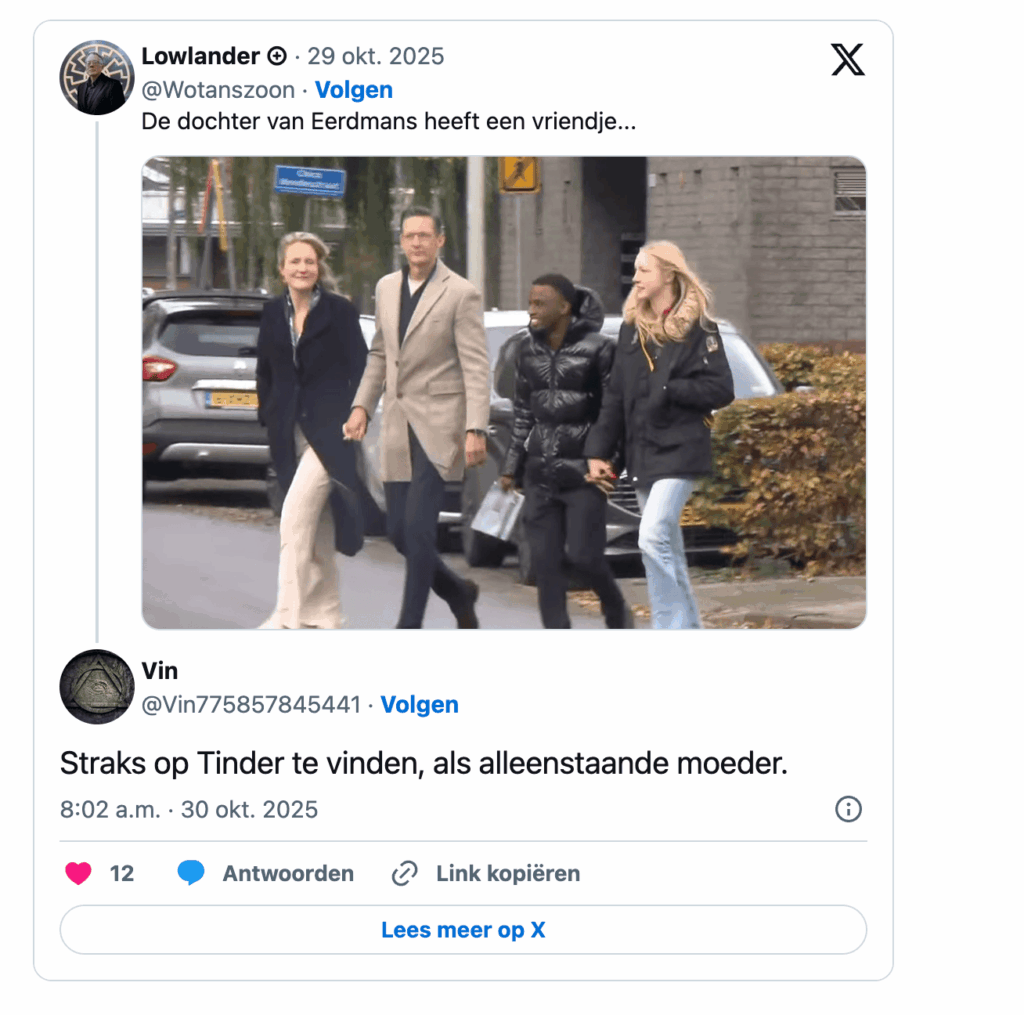Open Lowlander's profile avatar

[x=97, y=78]
